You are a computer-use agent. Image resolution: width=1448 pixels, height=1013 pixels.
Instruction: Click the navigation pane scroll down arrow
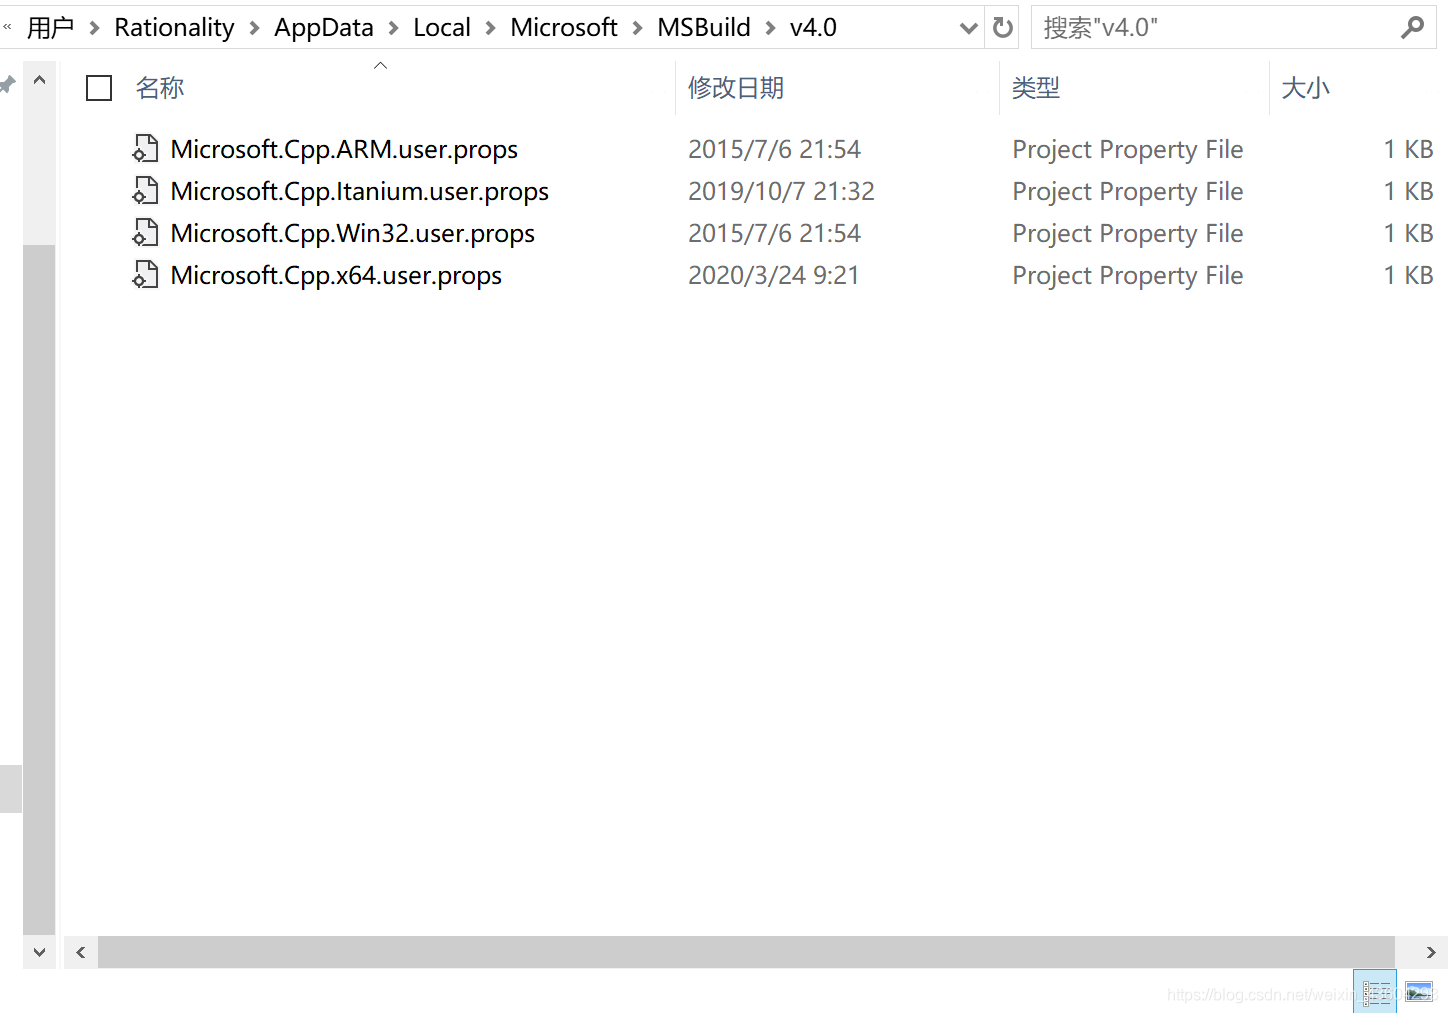39,952
